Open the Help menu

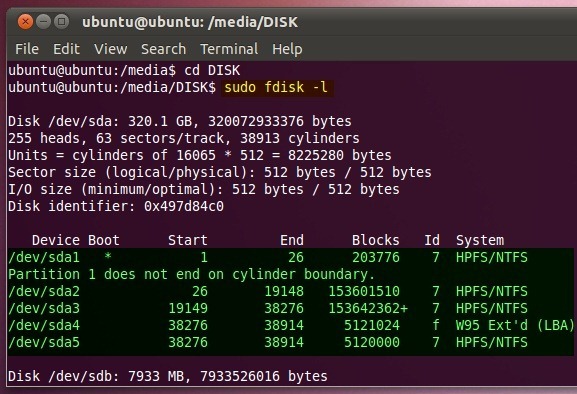[x=287, y=49]
